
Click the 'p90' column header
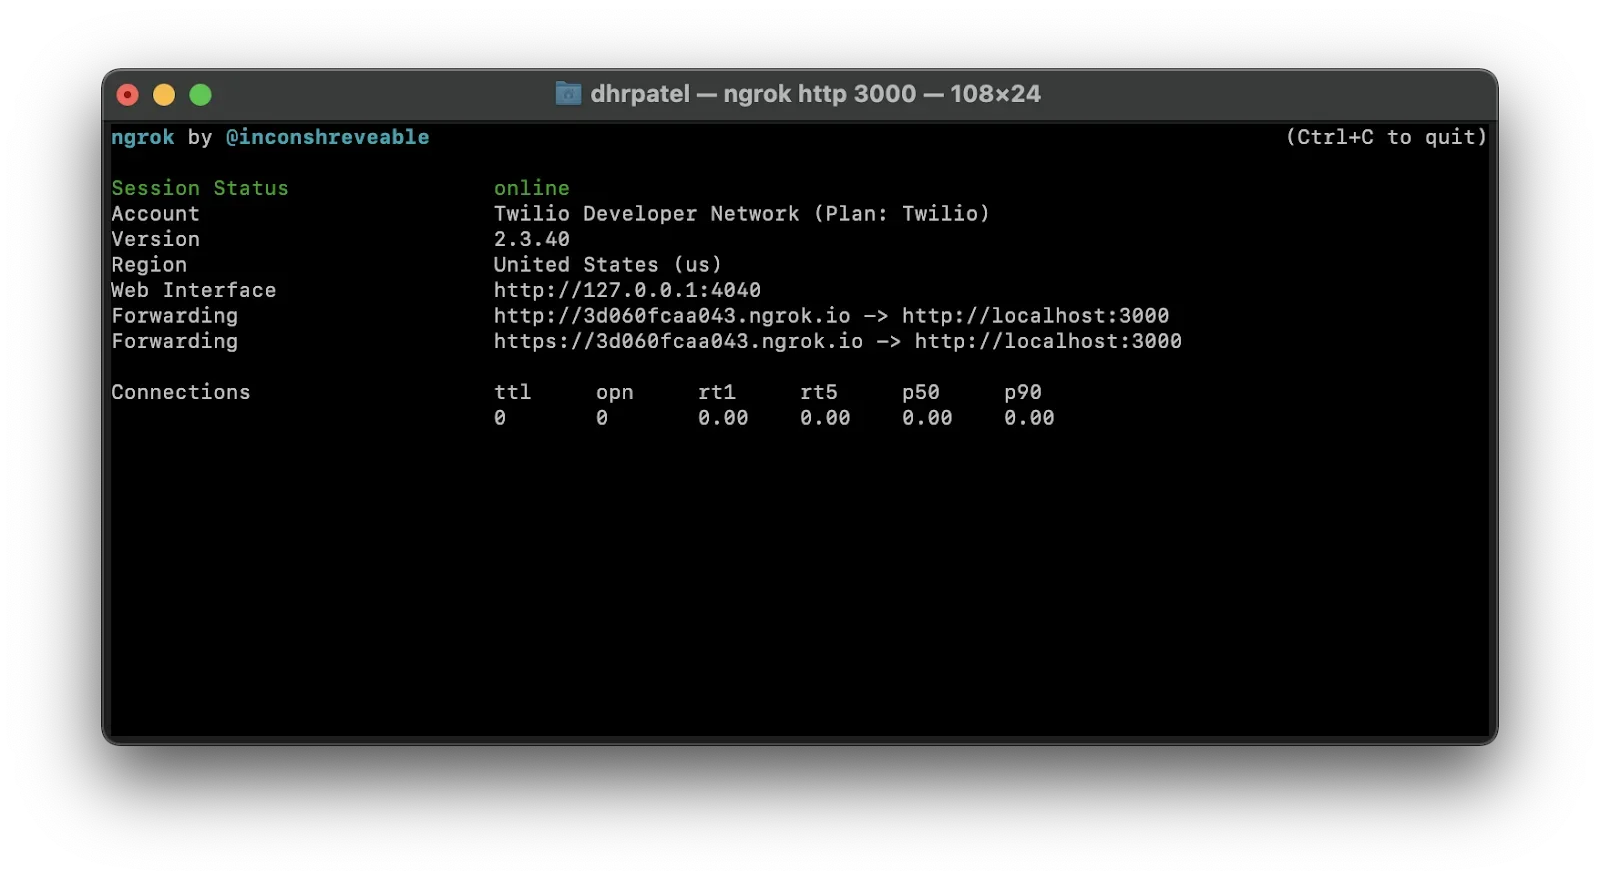click(1022, 392)
